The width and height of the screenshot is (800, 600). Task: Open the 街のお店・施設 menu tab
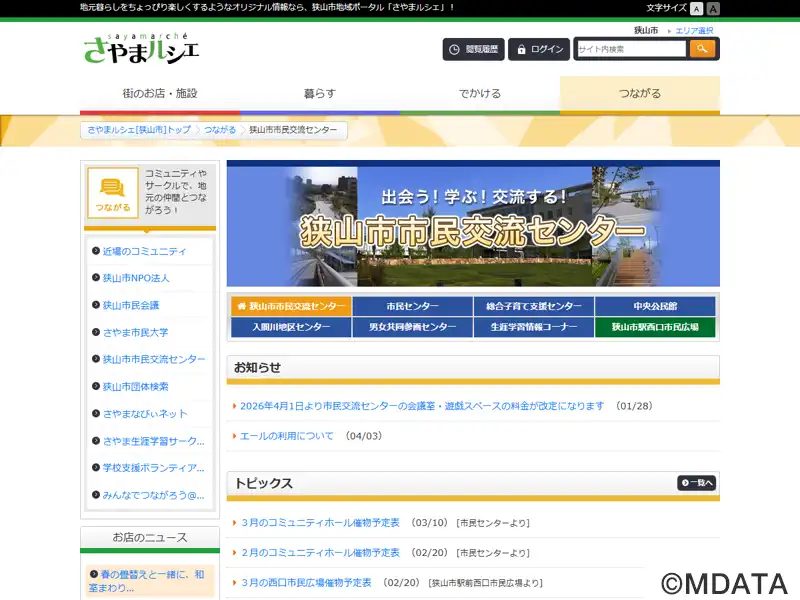tap(160, 94)
